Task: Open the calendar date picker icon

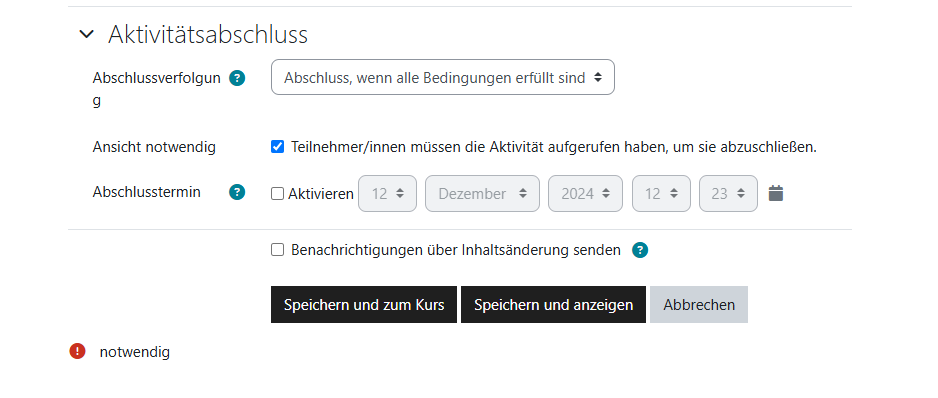Action: [776, 193]
